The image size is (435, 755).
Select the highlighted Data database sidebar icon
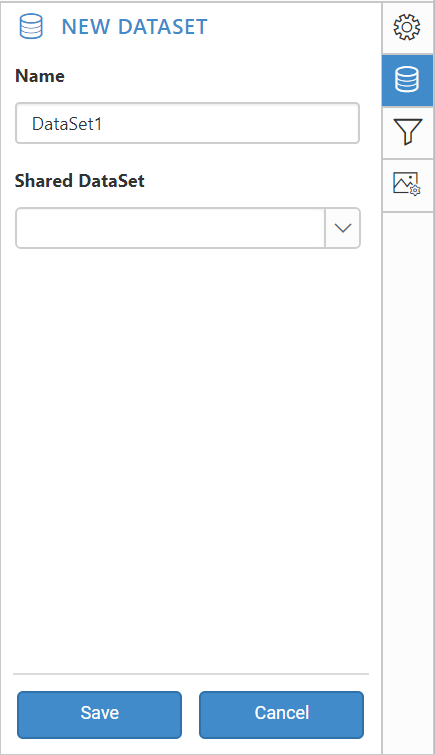407,80
